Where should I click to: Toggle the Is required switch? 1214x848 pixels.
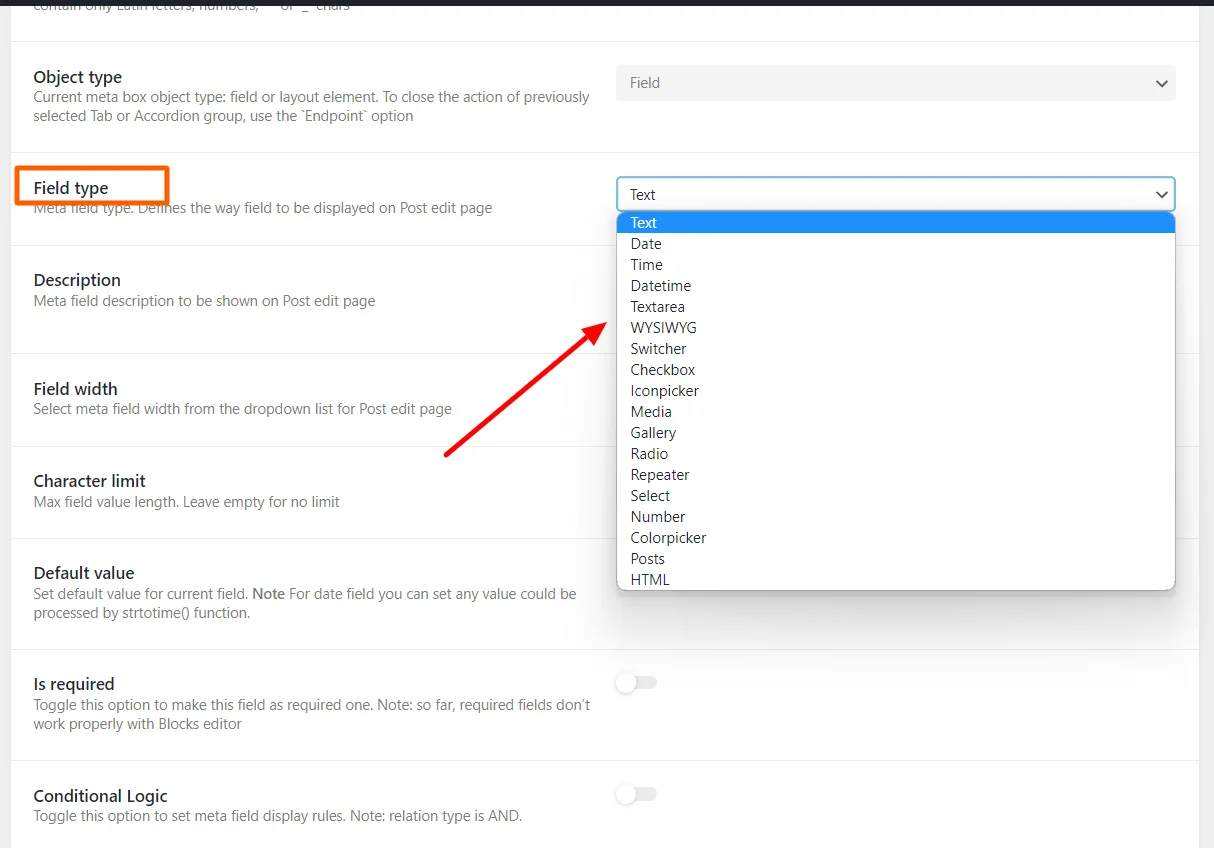(x=636, y=683)
